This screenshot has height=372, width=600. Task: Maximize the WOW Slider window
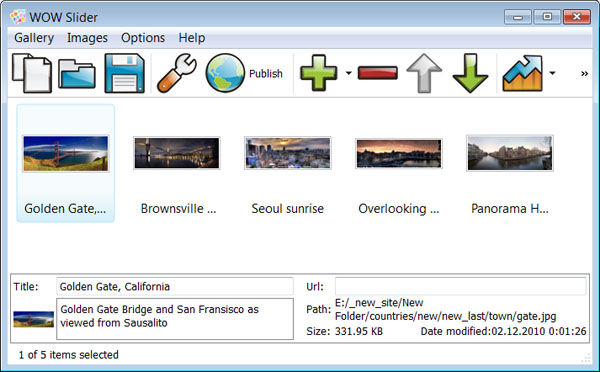point(547,17)
